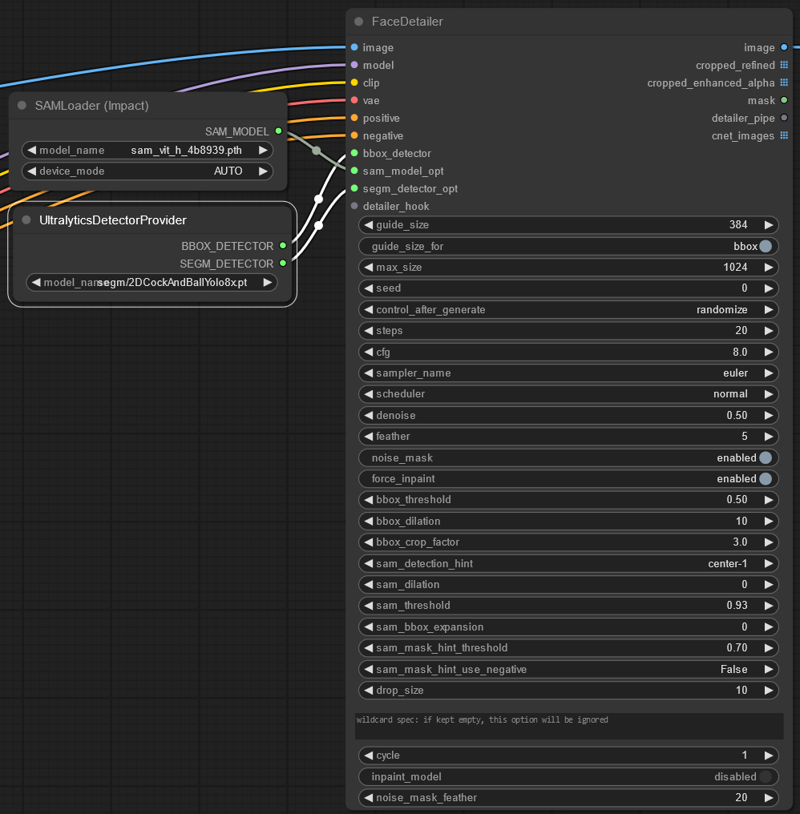This screenshot has width=800, height=814.
Task: Decrease bbox_dilation with left arrow
Action: (x=369, y=521)
